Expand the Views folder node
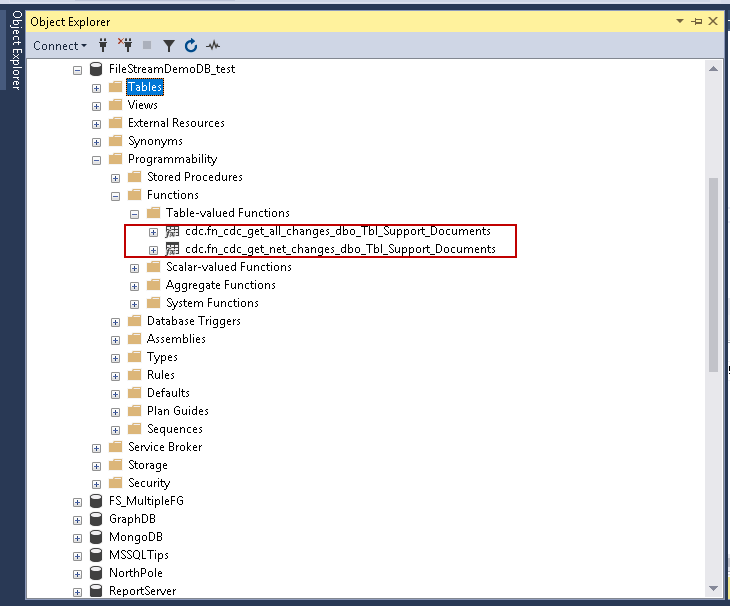The height and width of the screenshot is (606, 730). pos(96,107)
